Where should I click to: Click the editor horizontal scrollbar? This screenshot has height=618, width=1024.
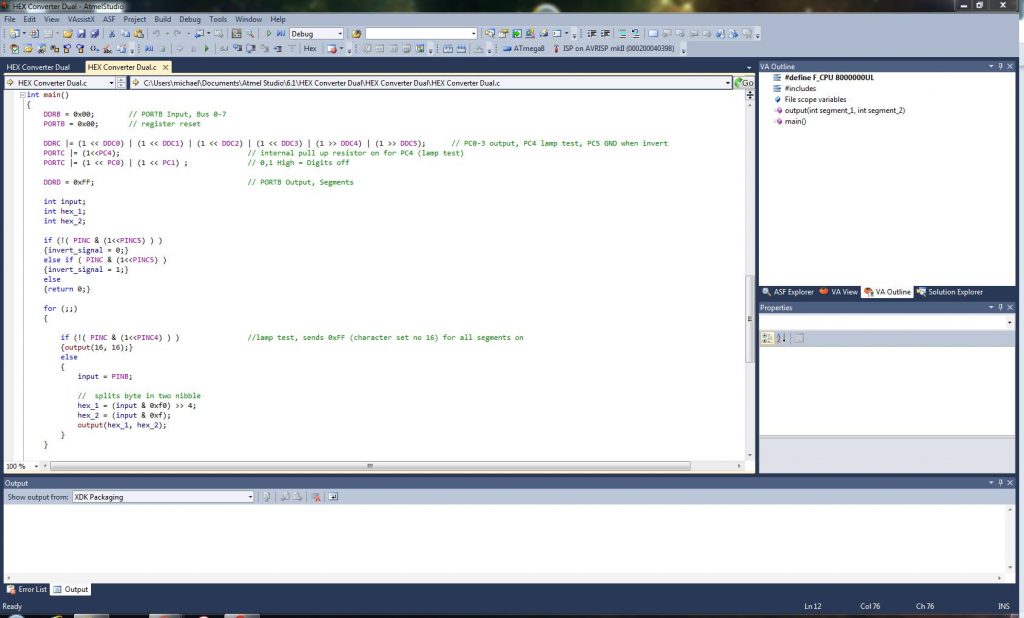(370, 466)
